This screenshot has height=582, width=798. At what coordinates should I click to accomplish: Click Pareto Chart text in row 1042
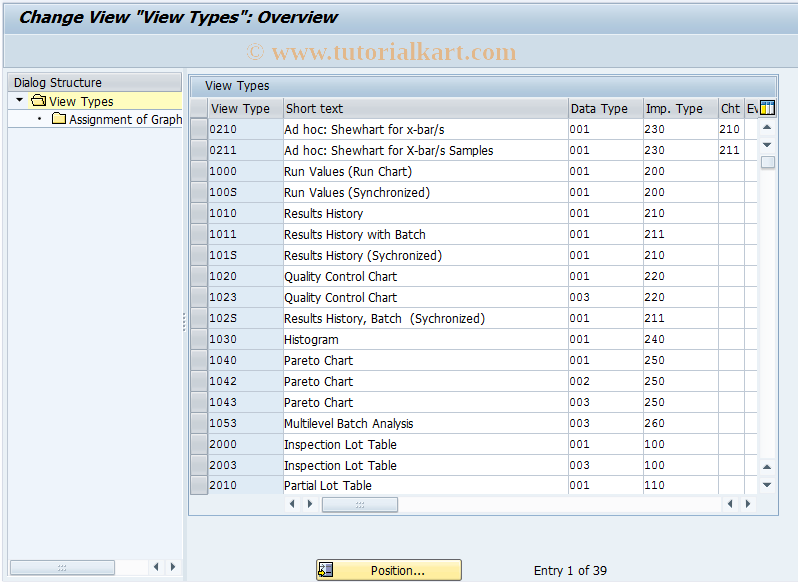click(x=318, y=381)
